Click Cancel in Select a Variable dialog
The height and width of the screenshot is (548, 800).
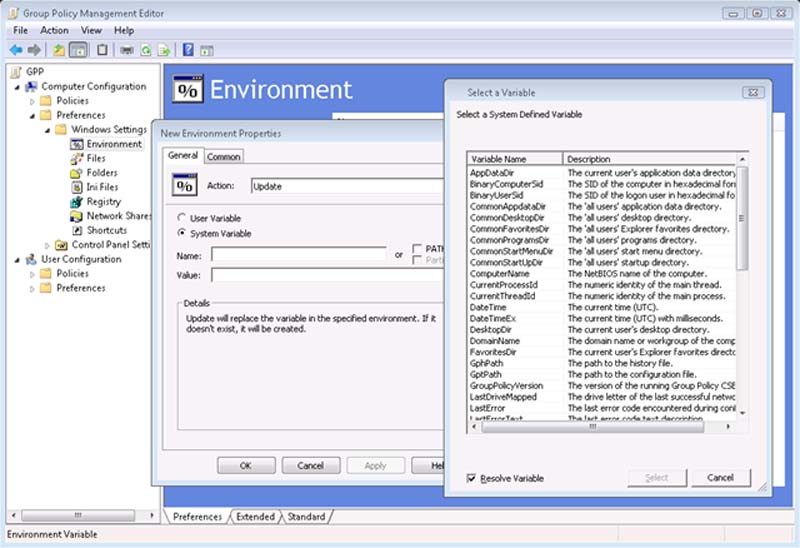[x=721, y=478]
